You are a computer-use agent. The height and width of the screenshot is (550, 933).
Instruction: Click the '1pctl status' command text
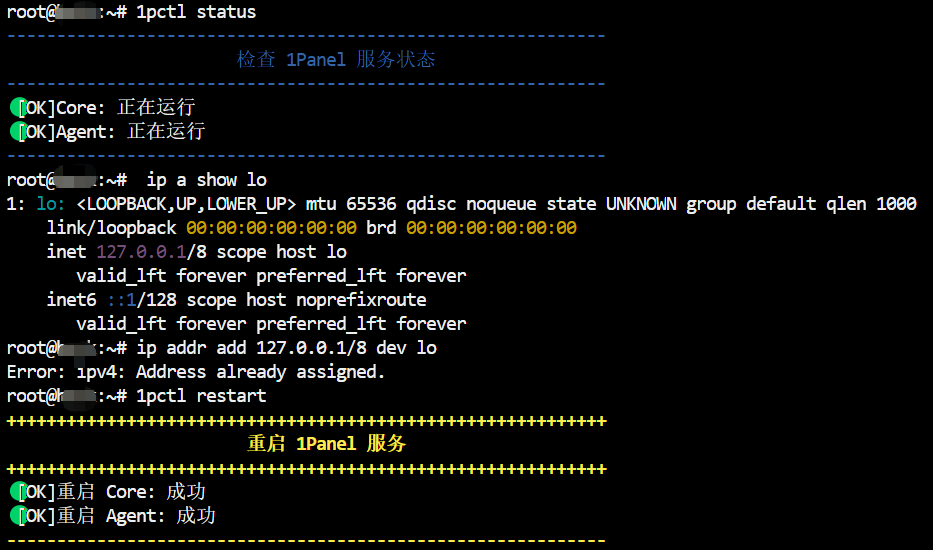coord(196,12)
